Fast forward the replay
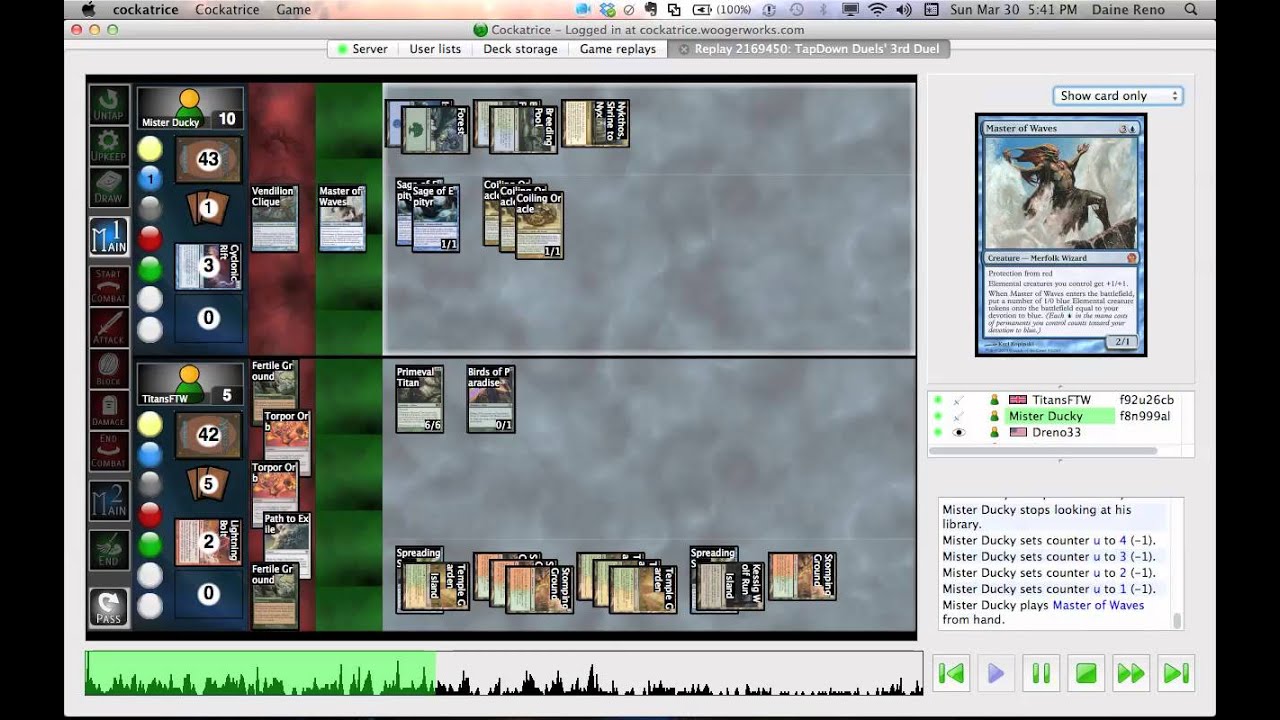 1131,673
